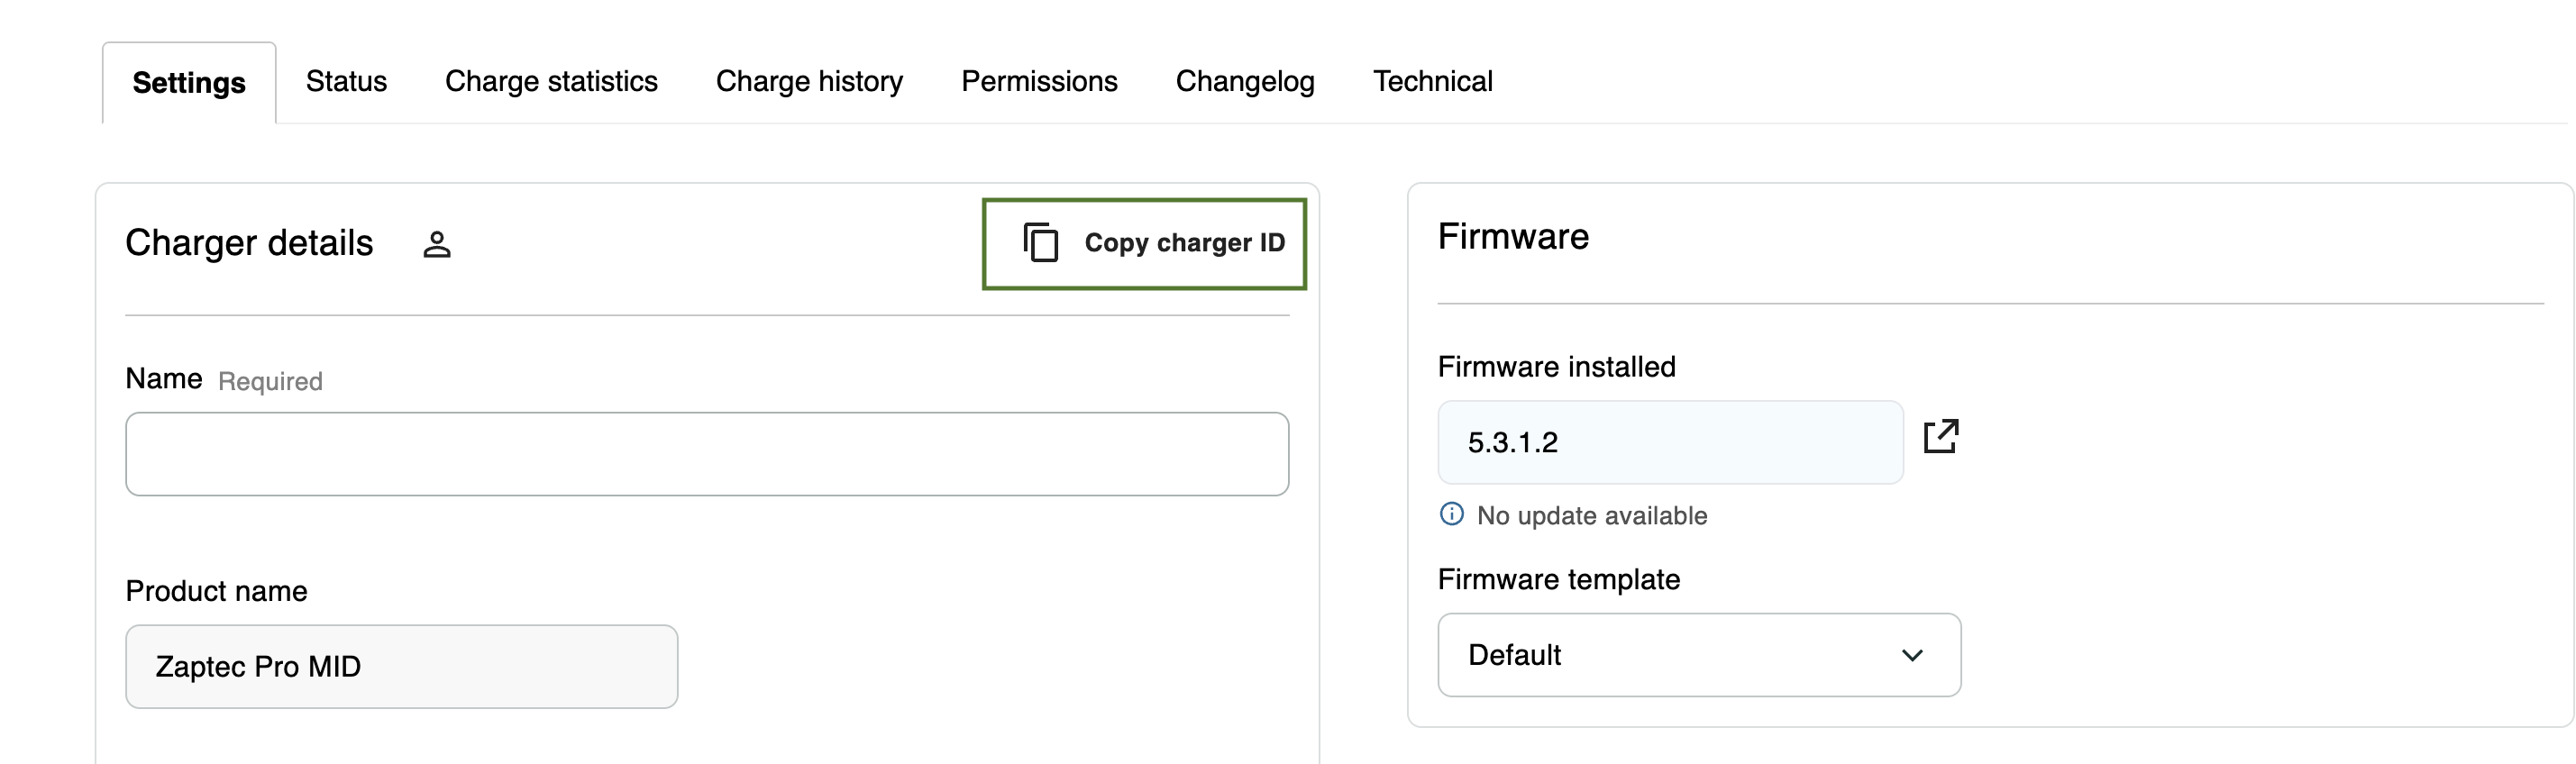Screen dimensions: 2576x764
Task: View the Charge history tab
Action: click(809, 81)
